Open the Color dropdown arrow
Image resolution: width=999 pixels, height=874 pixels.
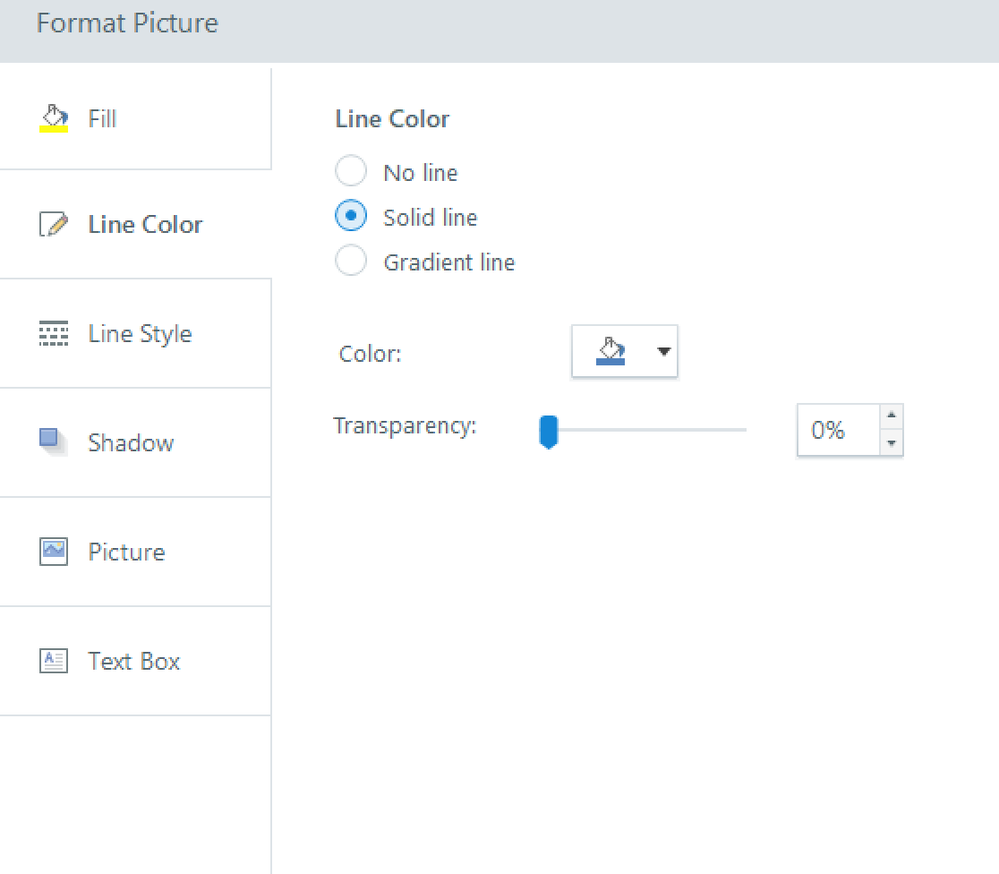(x=662, y=351)
